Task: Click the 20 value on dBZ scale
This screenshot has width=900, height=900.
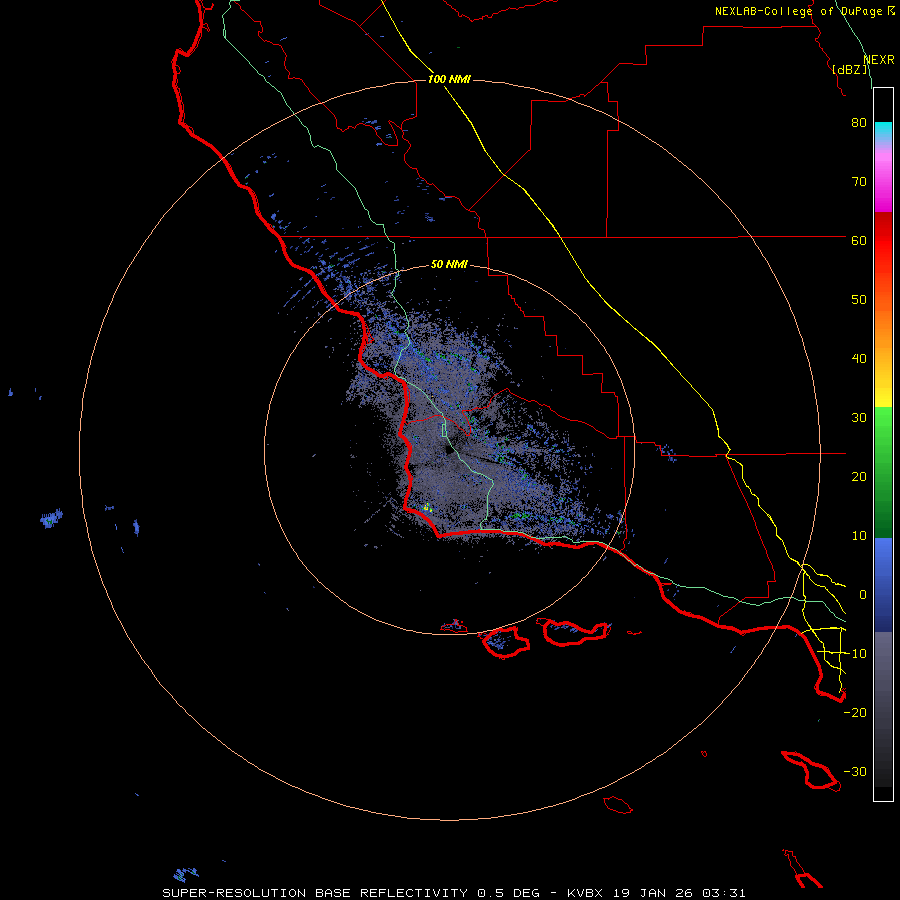Action: click(859, 477)
